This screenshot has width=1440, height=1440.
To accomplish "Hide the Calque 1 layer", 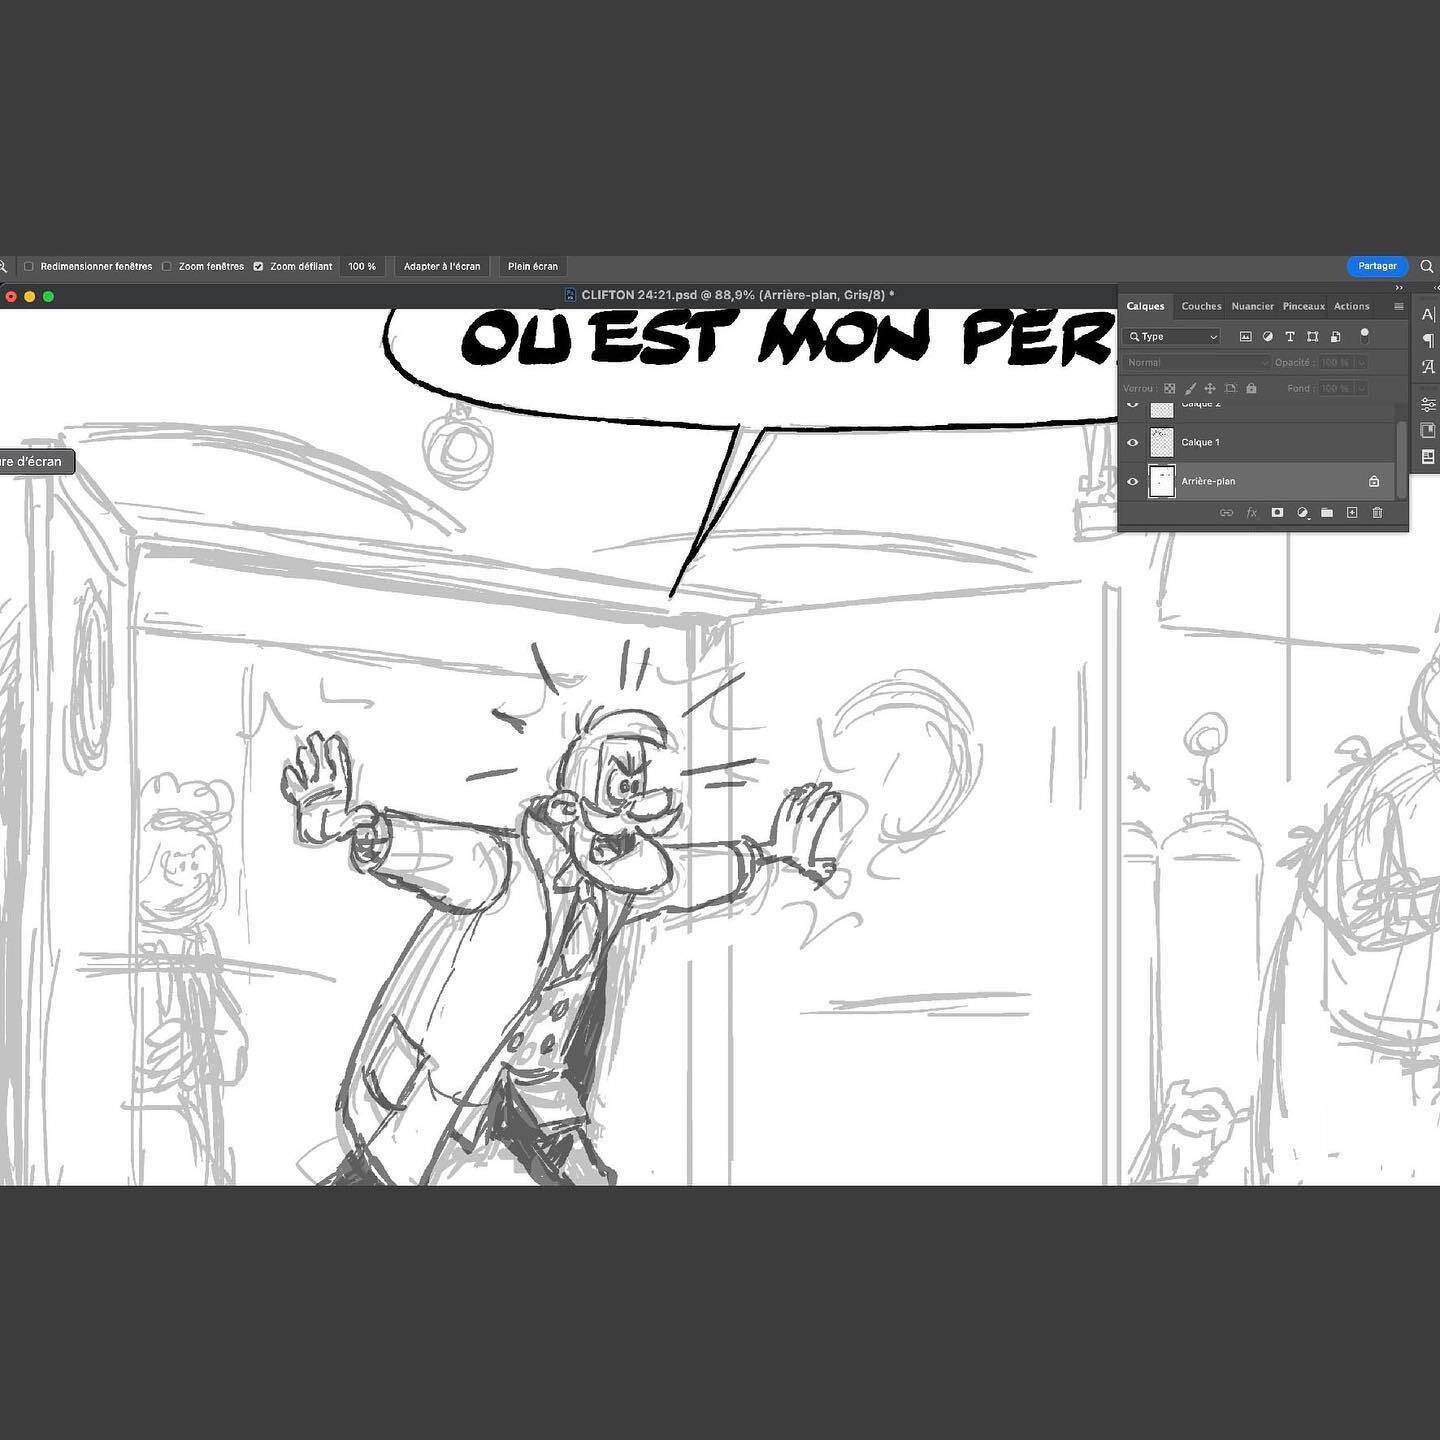I will (1133, 442).
